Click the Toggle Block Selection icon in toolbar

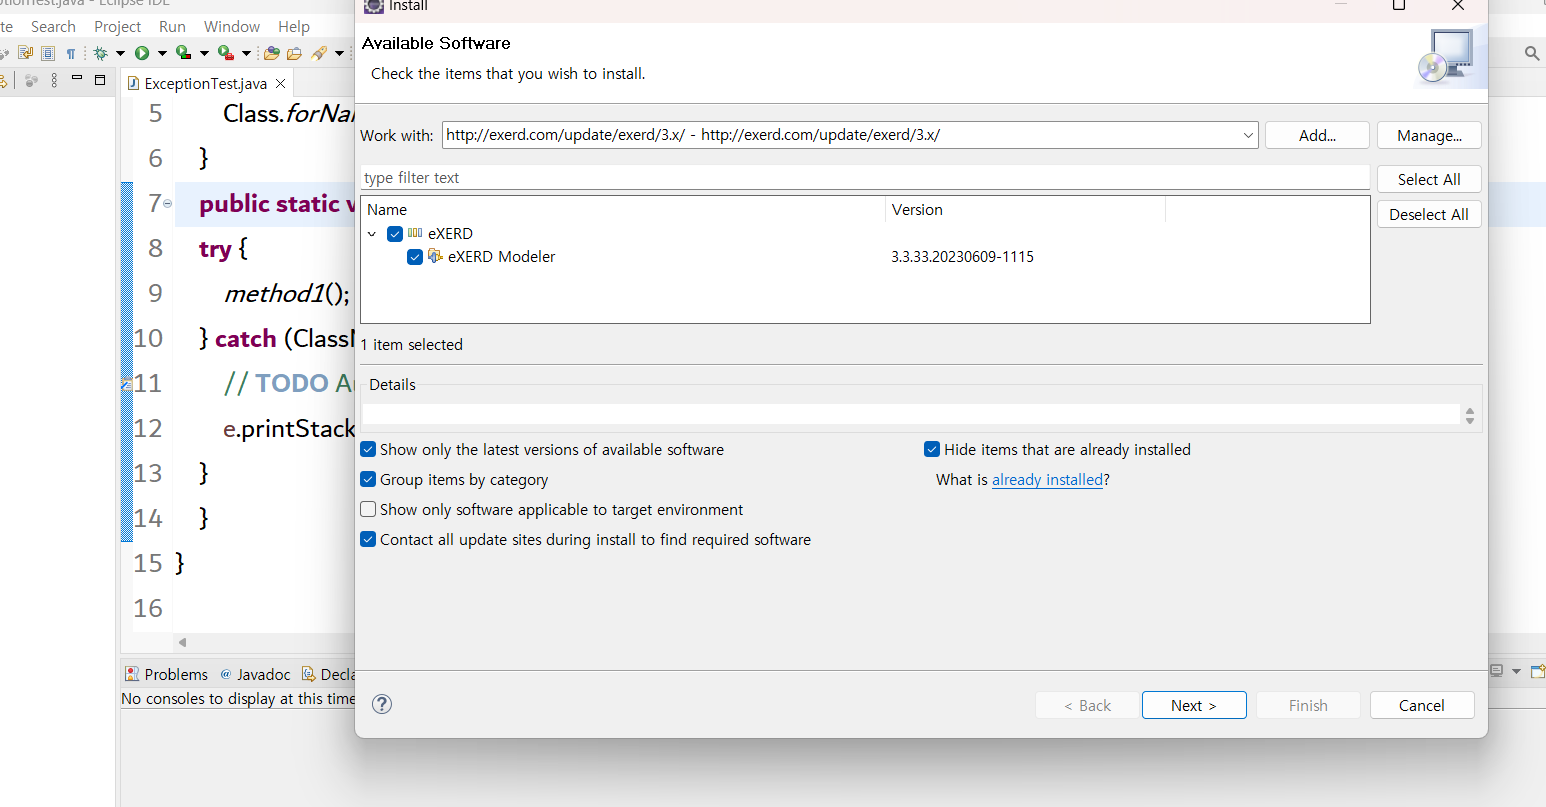[48, 53]
